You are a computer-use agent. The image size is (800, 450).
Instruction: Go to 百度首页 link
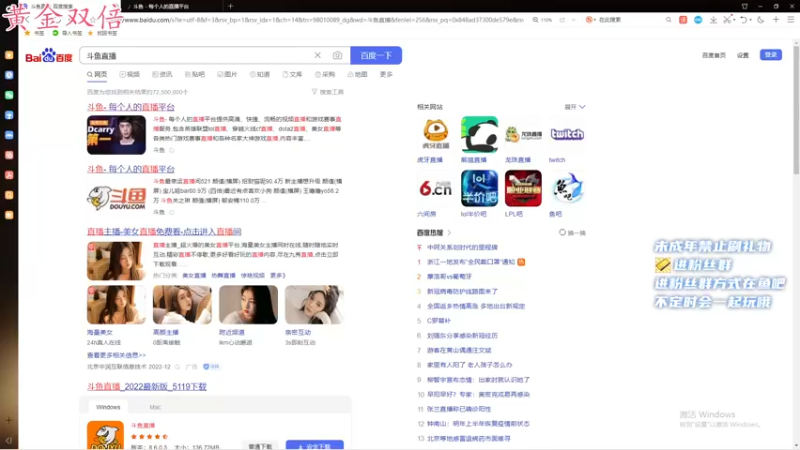coord(713,55)
